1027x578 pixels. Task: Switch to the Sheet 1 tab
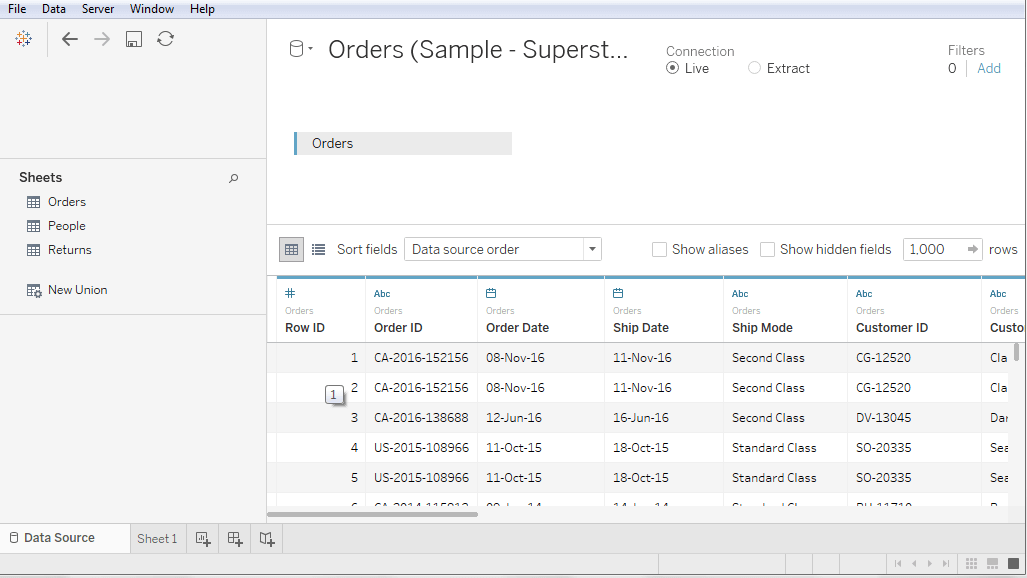click(157, 539)
